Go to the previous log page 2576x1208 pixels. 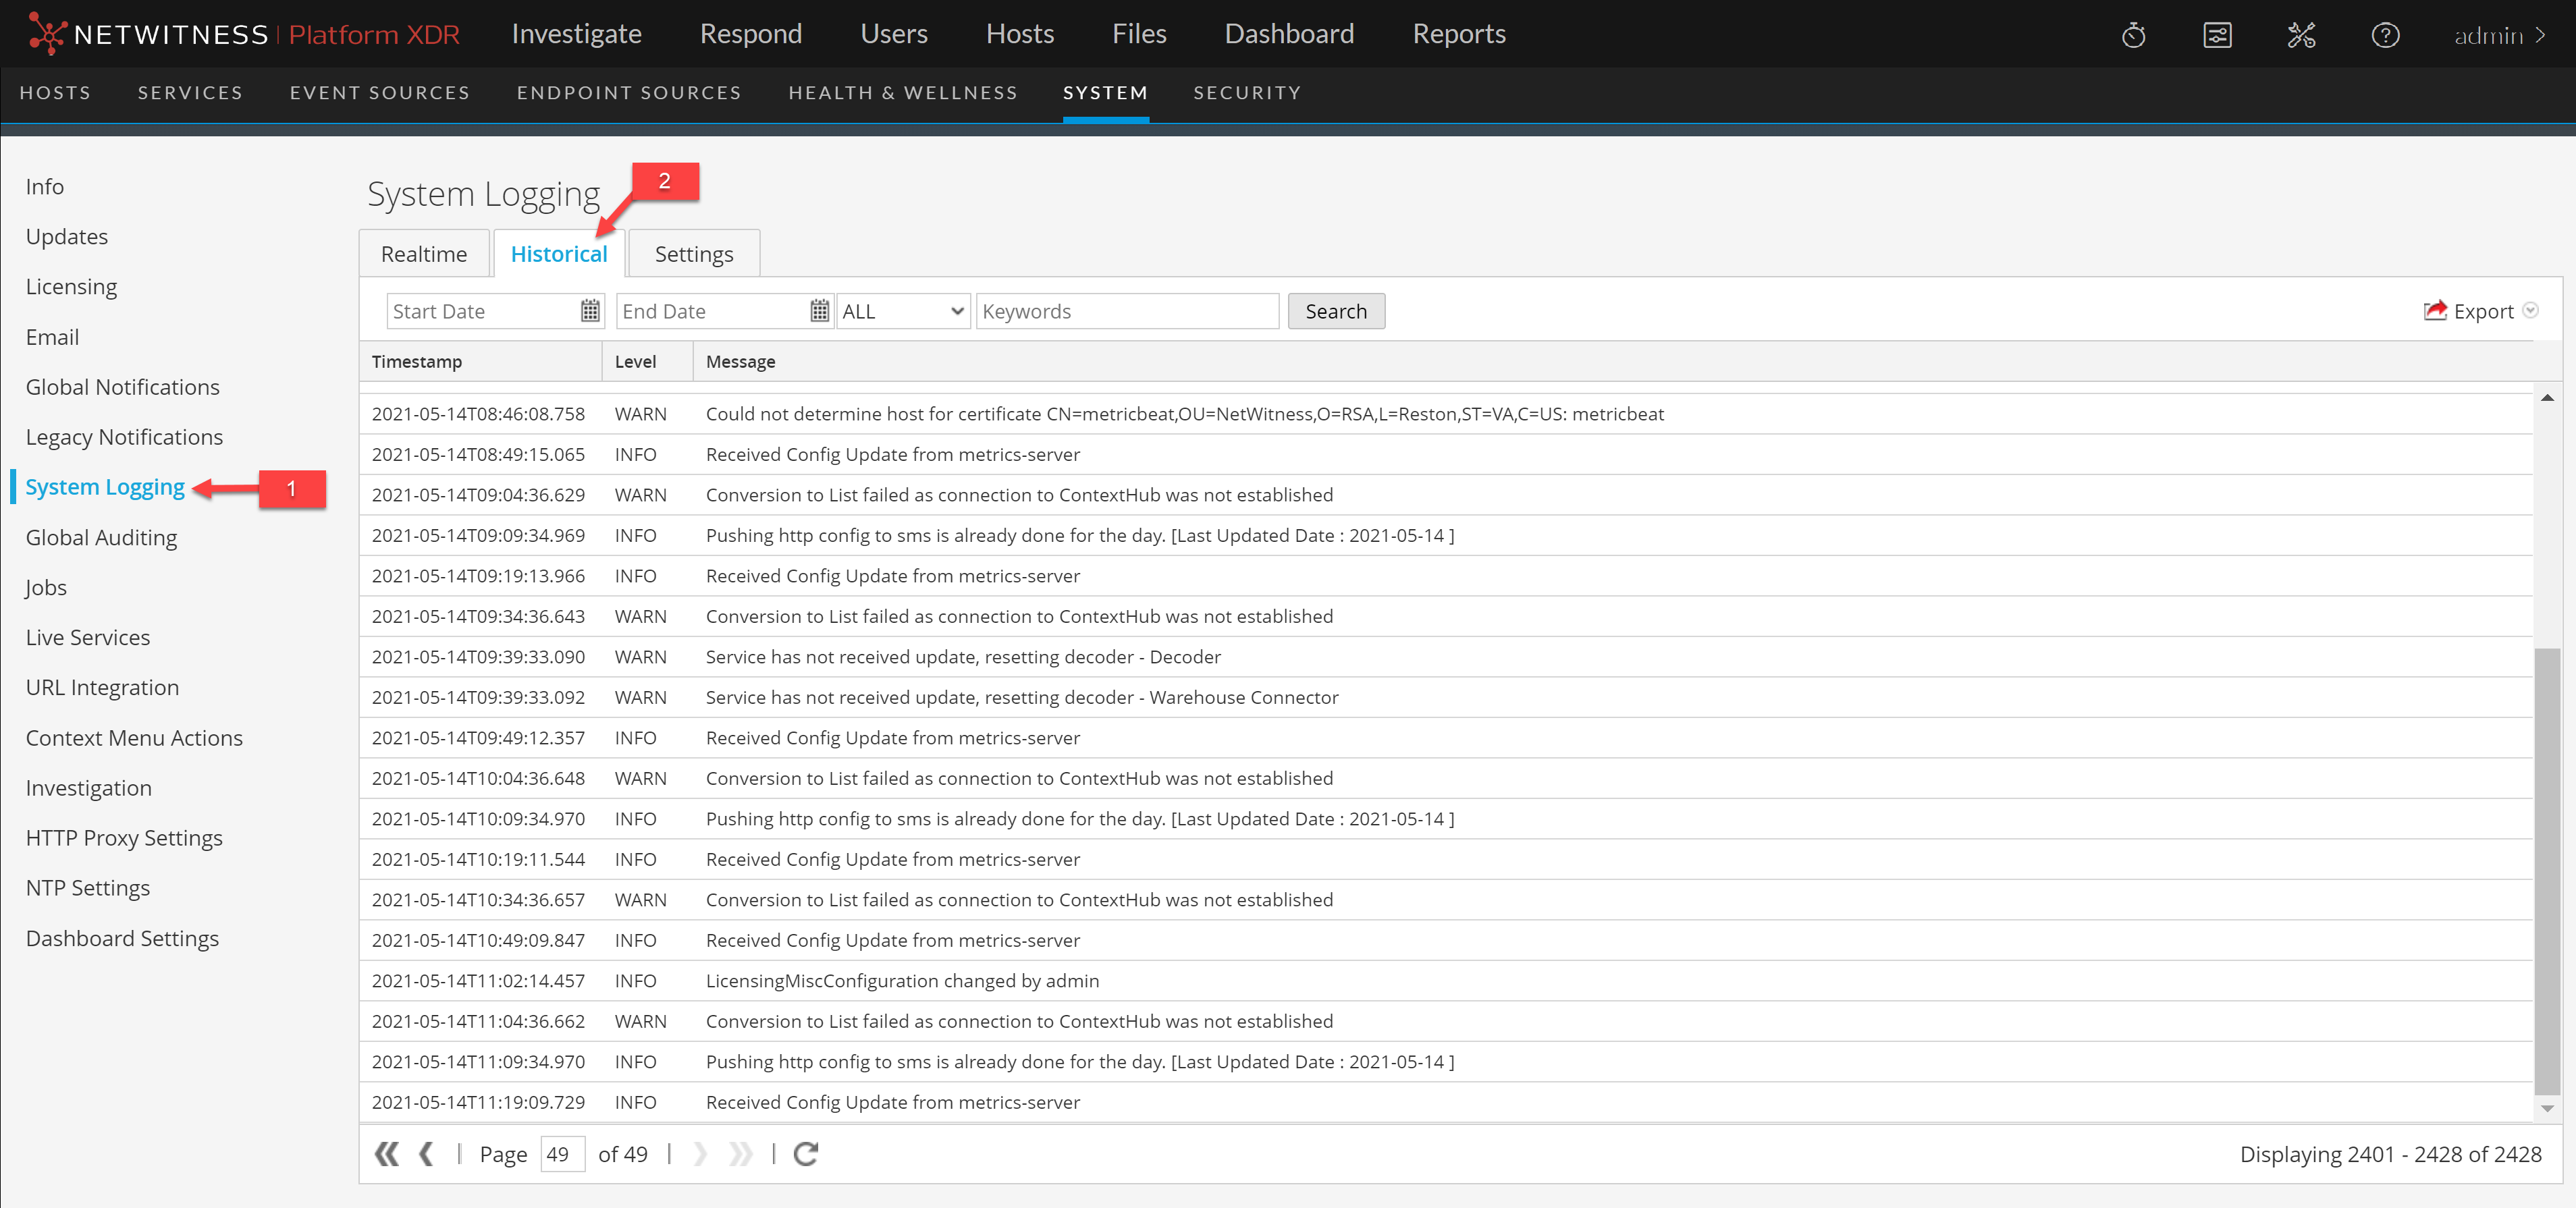coord(427,1154)
